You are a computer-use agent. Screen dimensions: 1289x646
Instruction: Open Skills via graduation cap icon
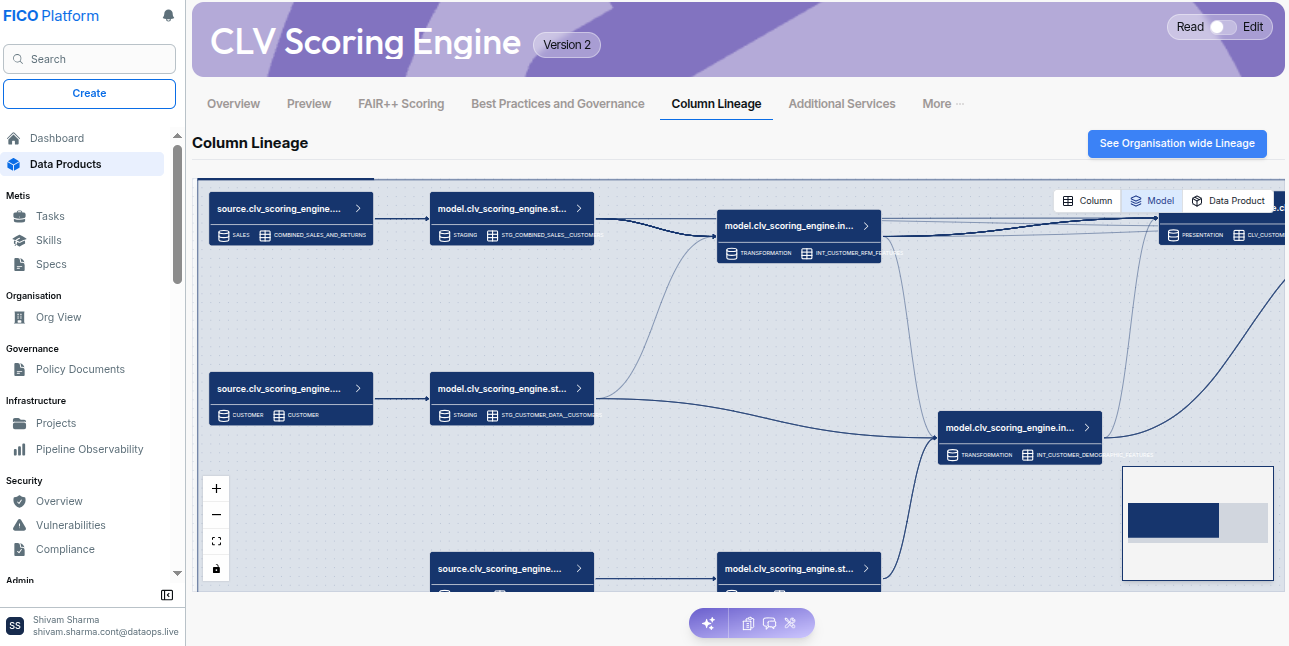[x=19, y=240]
